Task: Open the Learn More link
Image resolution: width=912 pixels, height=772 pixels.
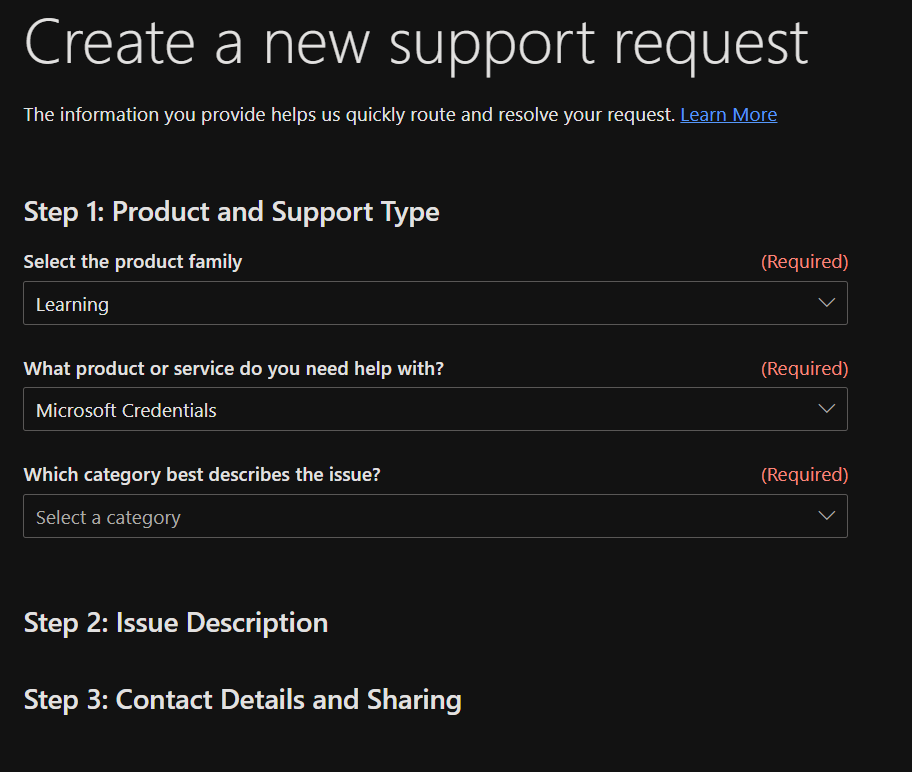Action: click(x=728, y=115)
